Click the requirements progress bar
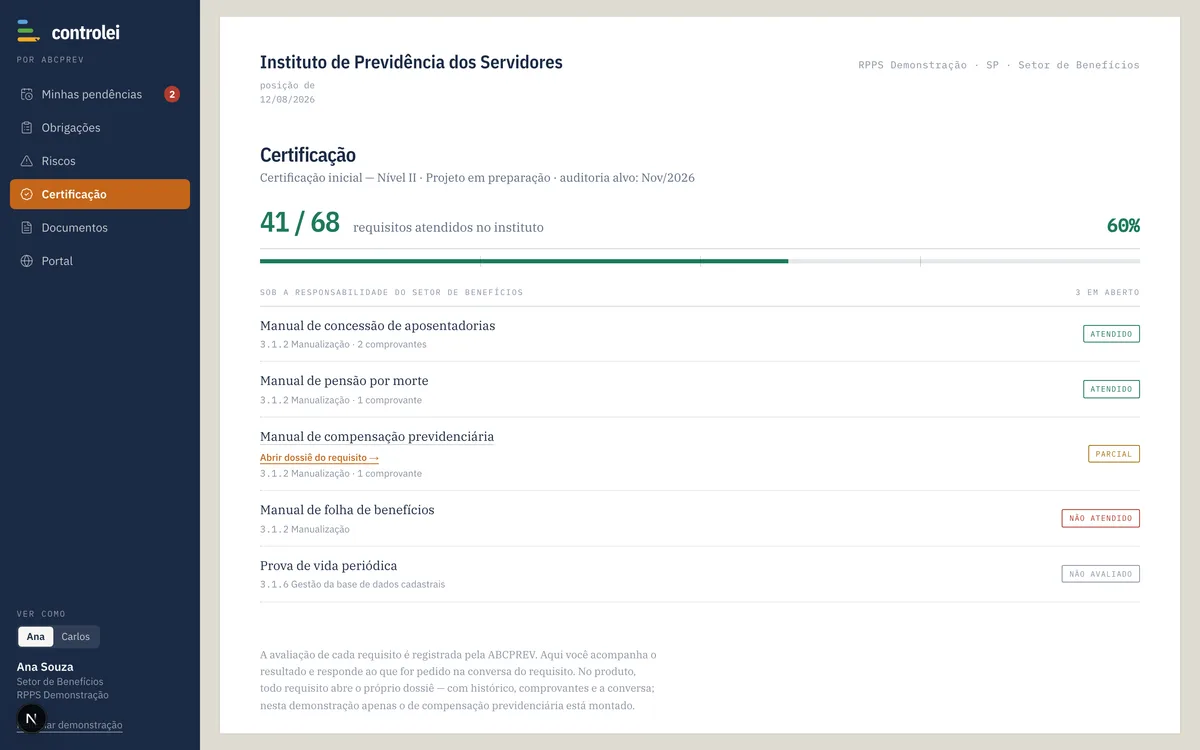Screen dimensions: 1200x750 point(700,261)
